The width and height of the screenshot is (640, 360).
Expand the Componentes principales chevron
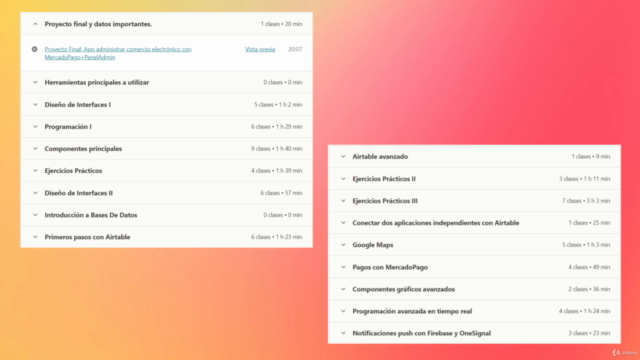[x=35, y=149]
